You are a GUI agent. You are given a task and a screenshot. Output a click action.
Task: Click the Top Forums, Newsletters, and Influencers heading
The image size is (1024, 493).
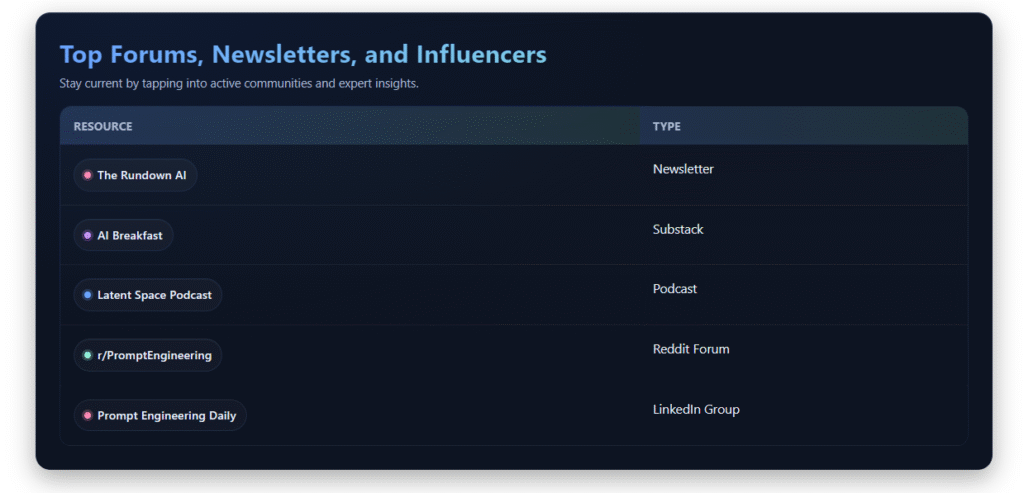coord(303,55)
